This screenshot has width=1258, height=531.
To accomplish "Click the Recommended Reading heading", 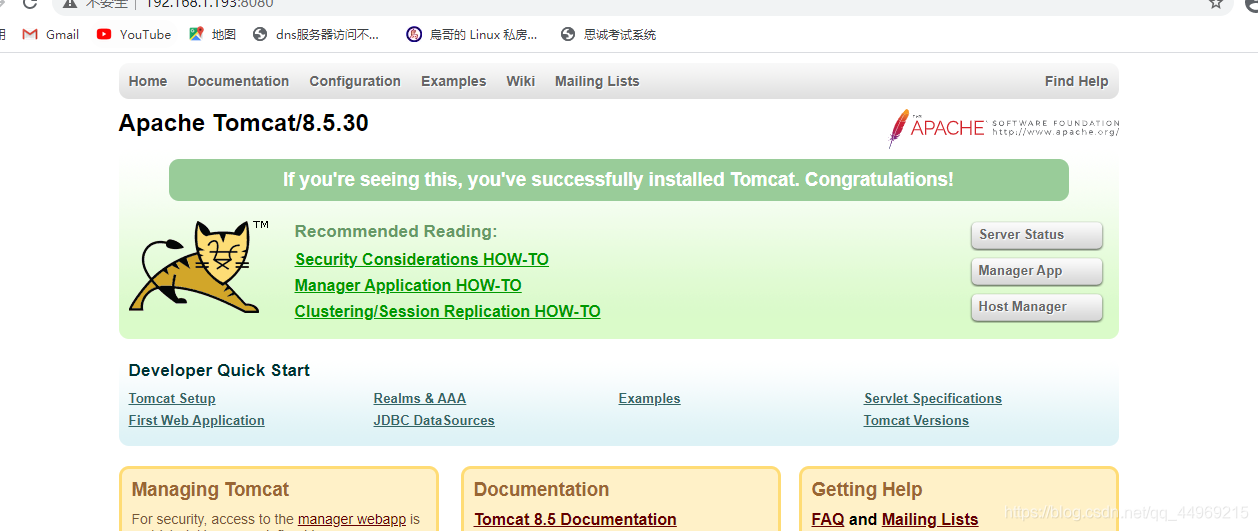I will click(396, 231).
